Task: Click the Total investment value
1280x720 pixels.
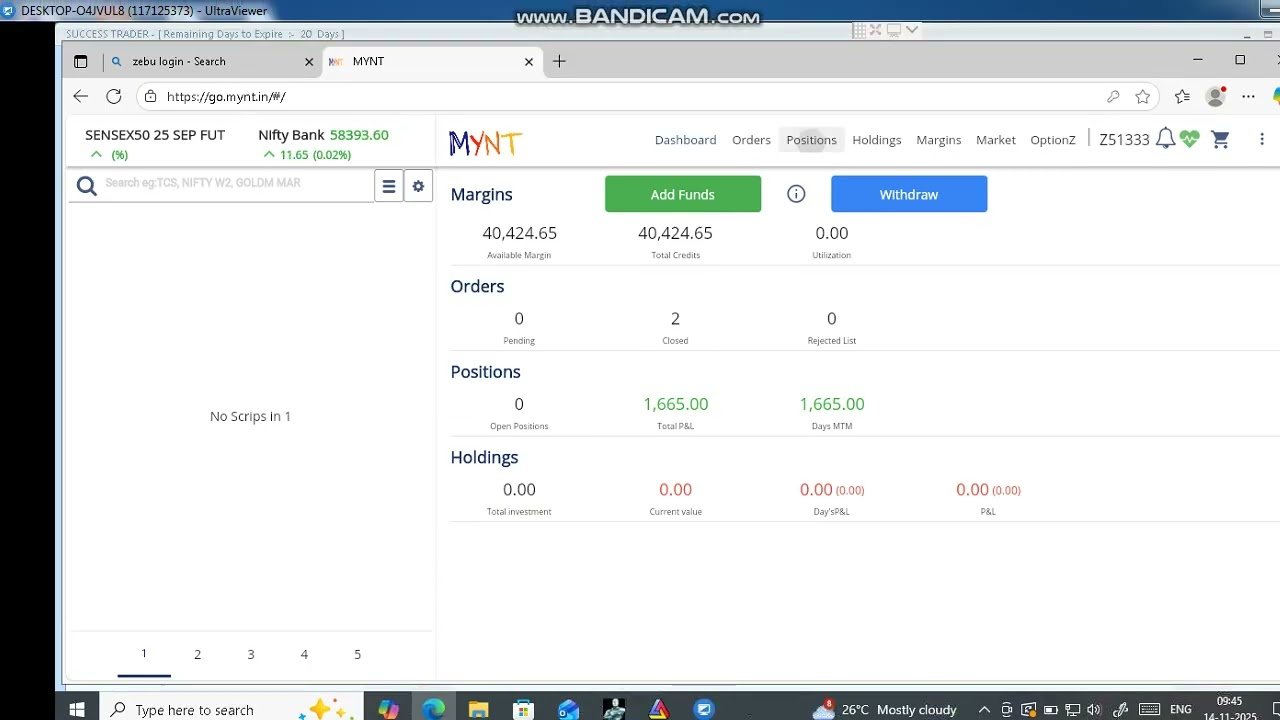Action: coord(519,490)
